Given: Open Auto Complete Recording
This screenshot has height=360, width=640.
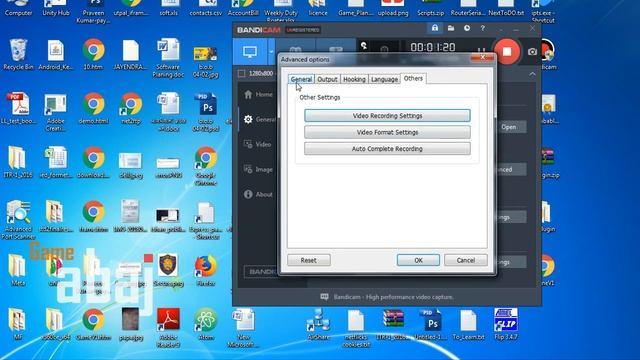Looking at the screenshot, I should 387,149.
